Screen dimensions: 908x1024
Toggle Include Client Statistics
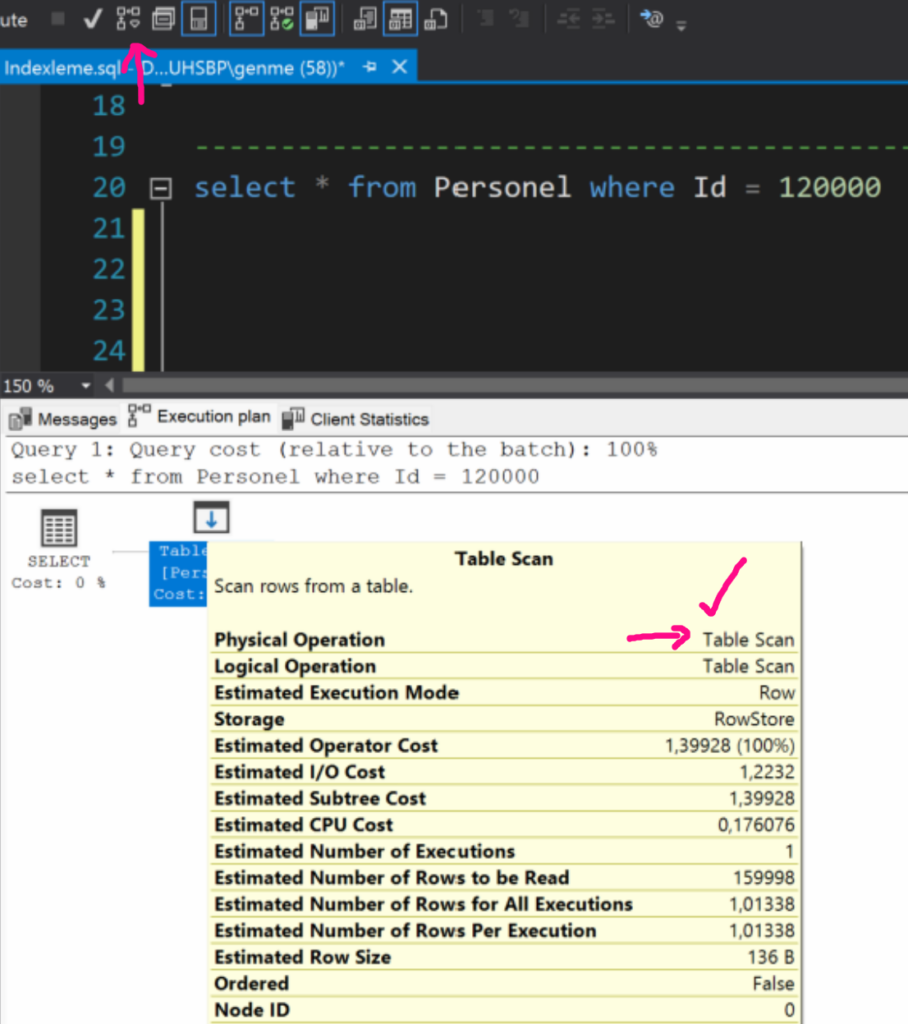pos(316,19)
